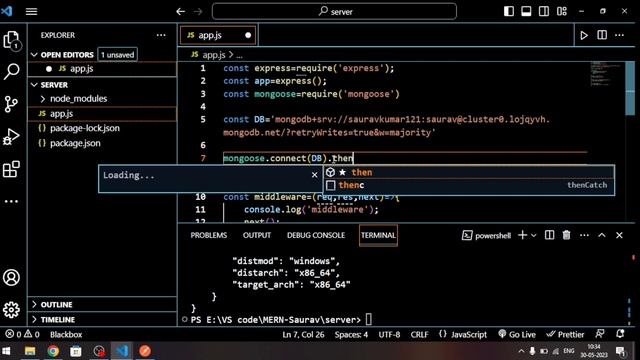This screenshot has height=360, width=640.
Task: Start the Go Live server
Action: tap(517, 335)
